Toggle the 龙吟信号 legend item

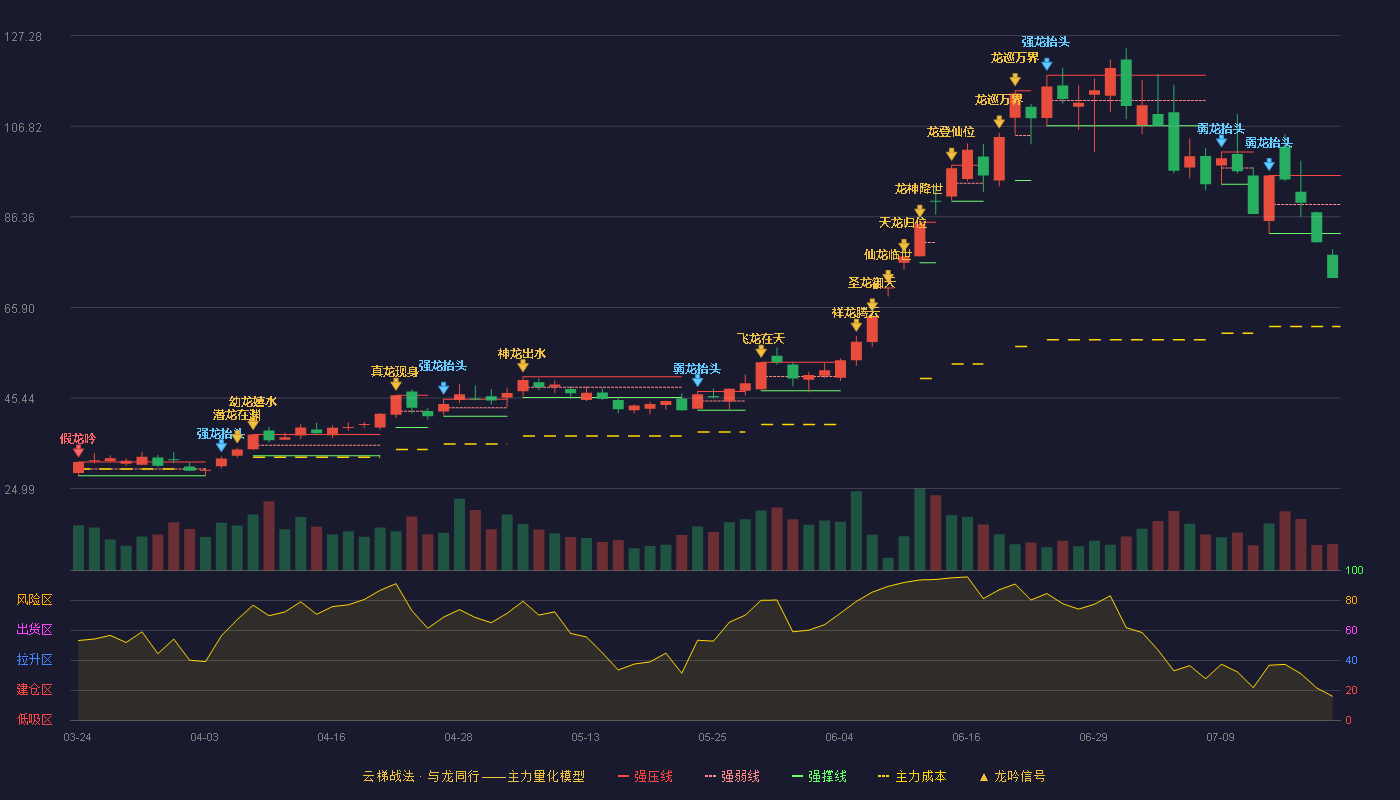[x=1012, y=776]
